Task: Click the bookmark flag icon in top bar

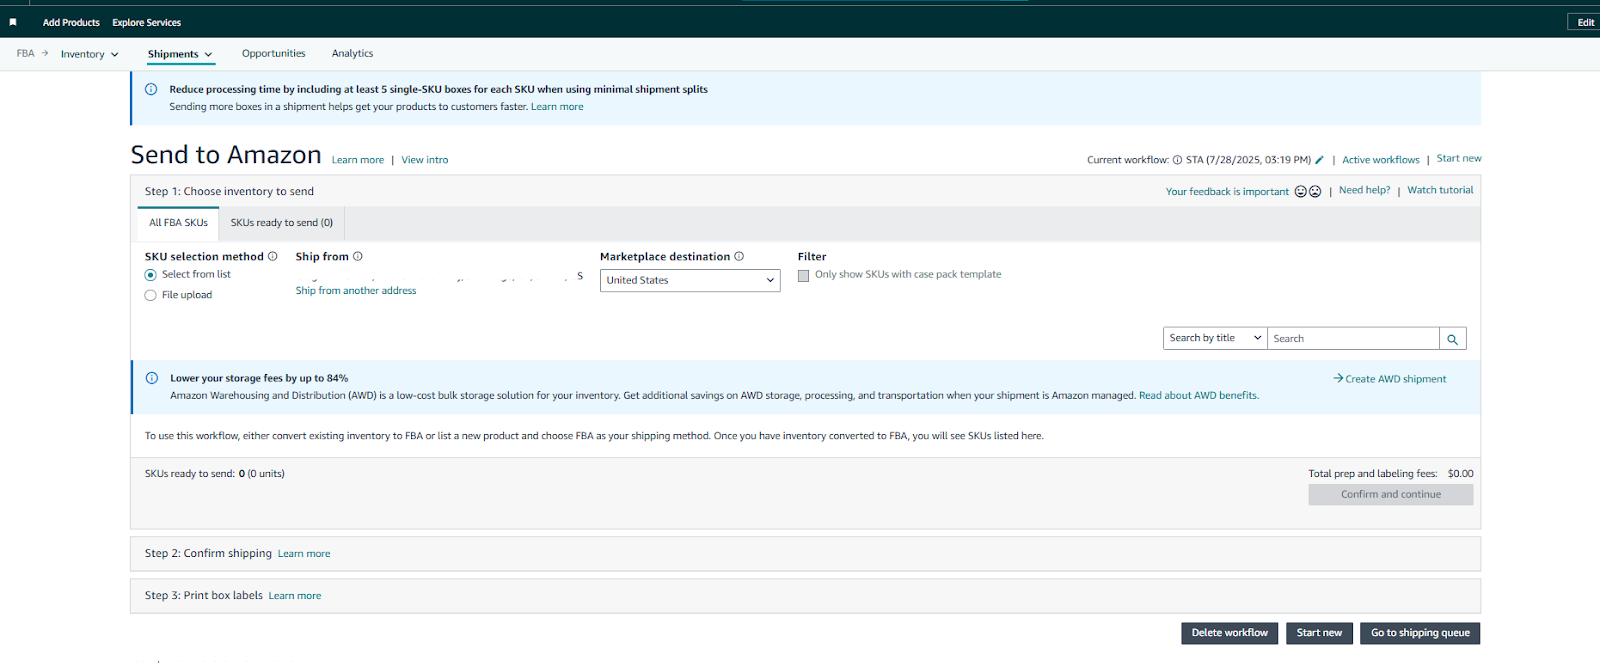Action: click(x=13, y=22)
